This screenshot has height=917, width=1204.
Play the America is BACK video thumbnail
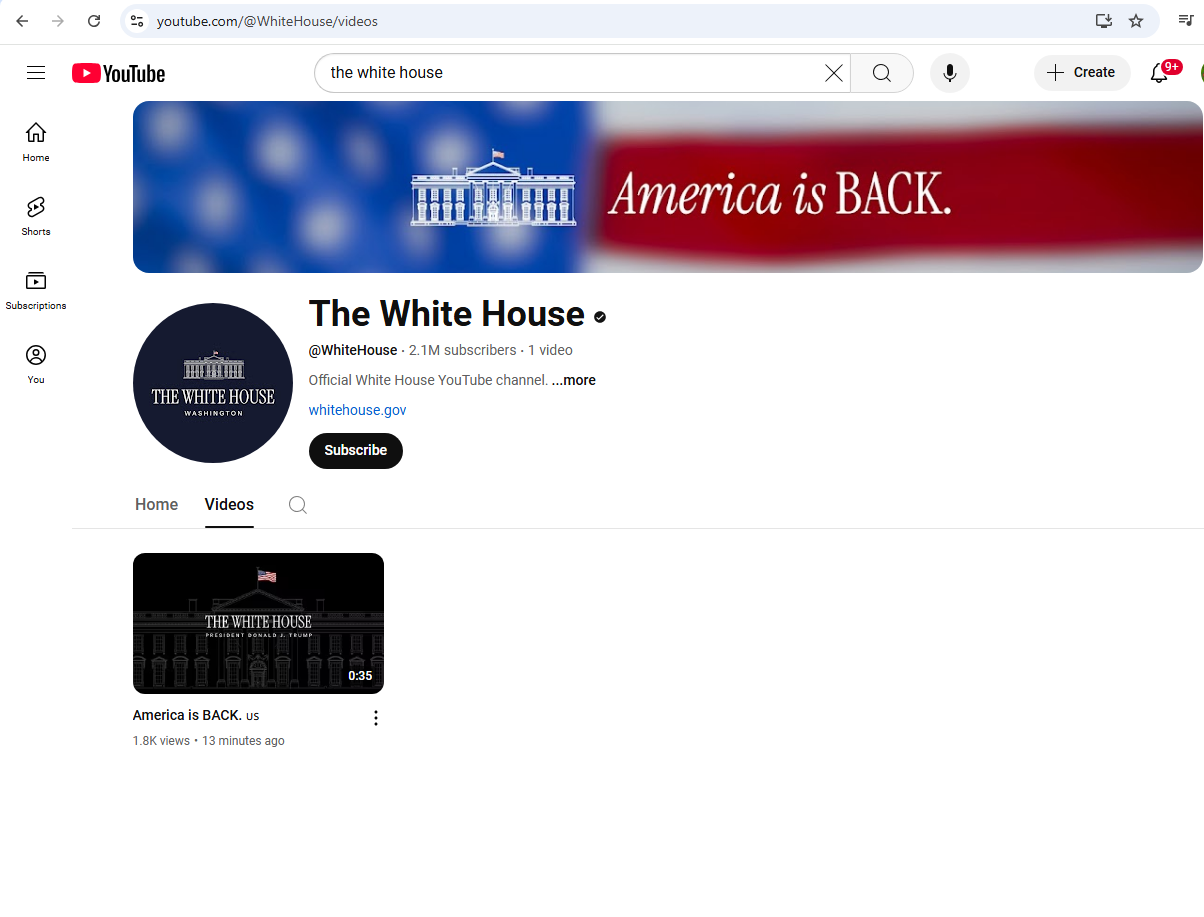258,623
